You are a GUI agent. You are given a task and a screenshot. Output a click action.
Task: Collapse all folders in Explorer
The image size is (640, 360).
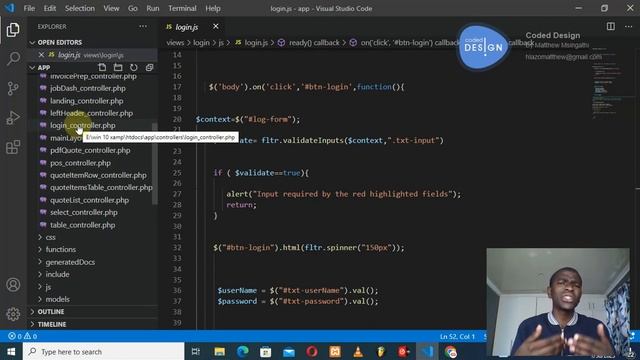[x=149, y=67]
